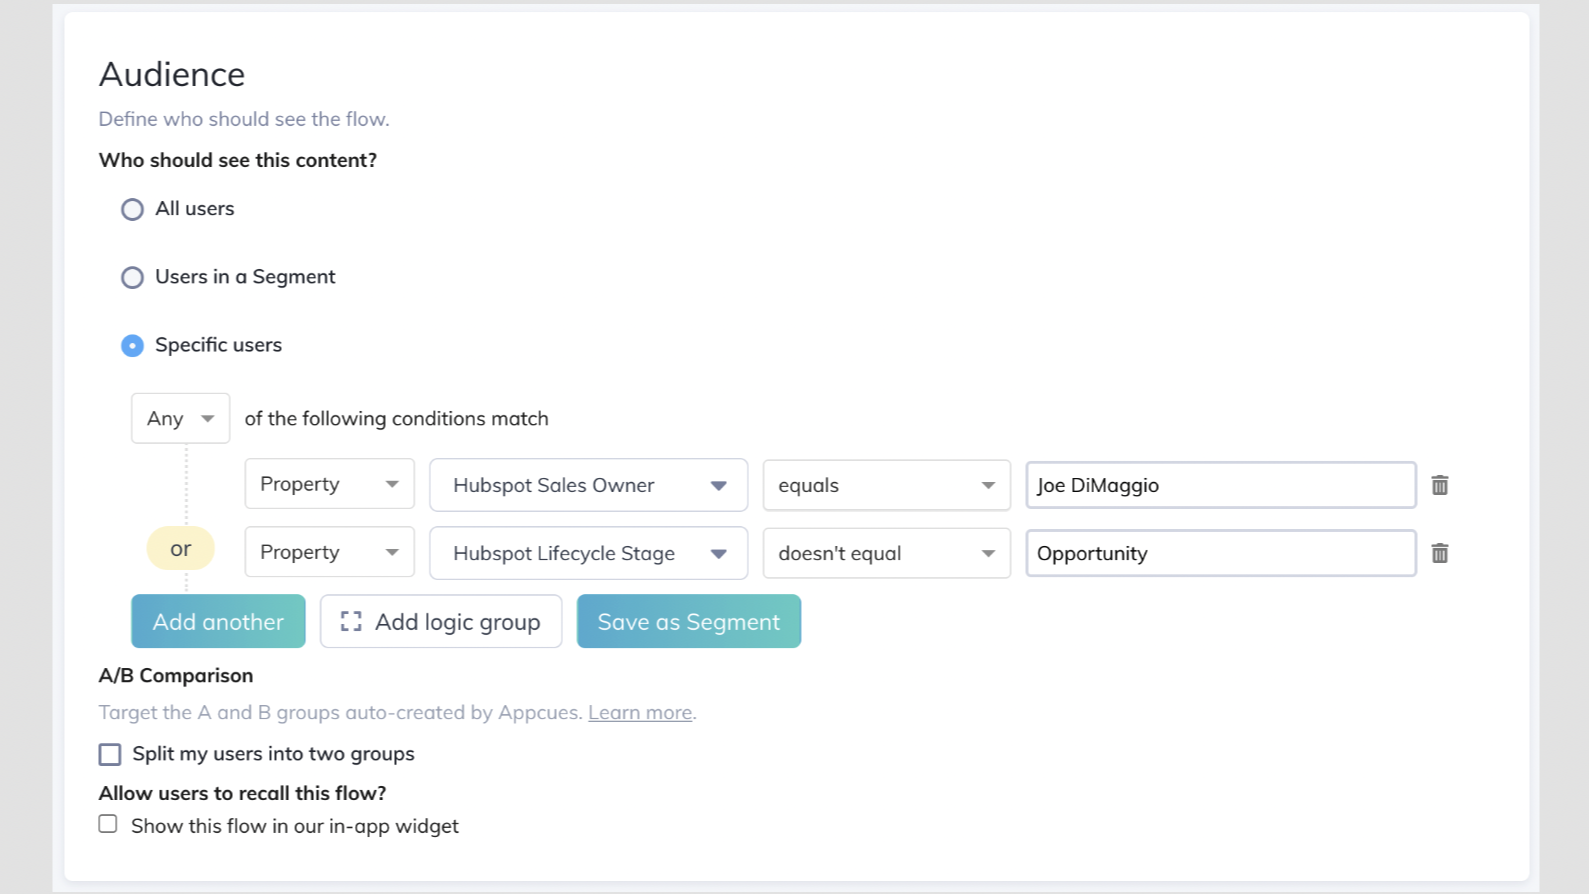Open the Hubspot Lifecycle Stage property dropdown
The height and width of the screenshot is (894, 1589).
[x=588, y=553]
